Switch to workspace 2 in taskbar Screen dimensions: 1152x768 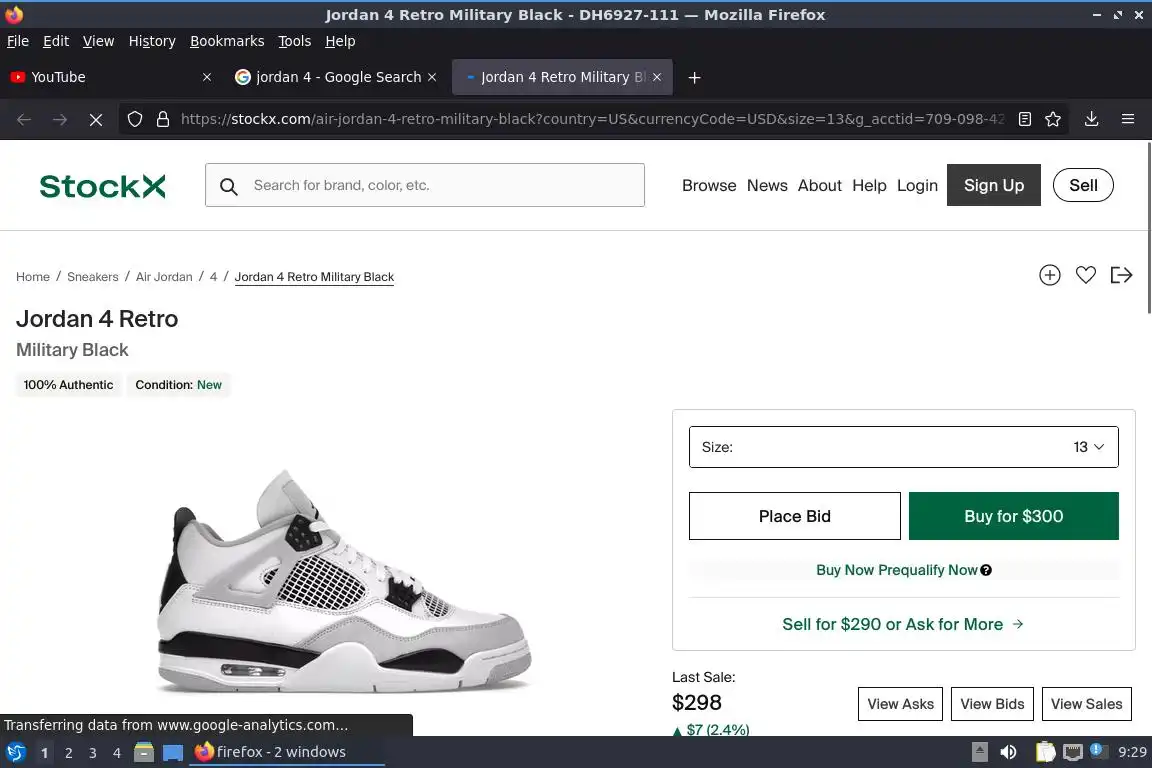(x=68, y=753)
